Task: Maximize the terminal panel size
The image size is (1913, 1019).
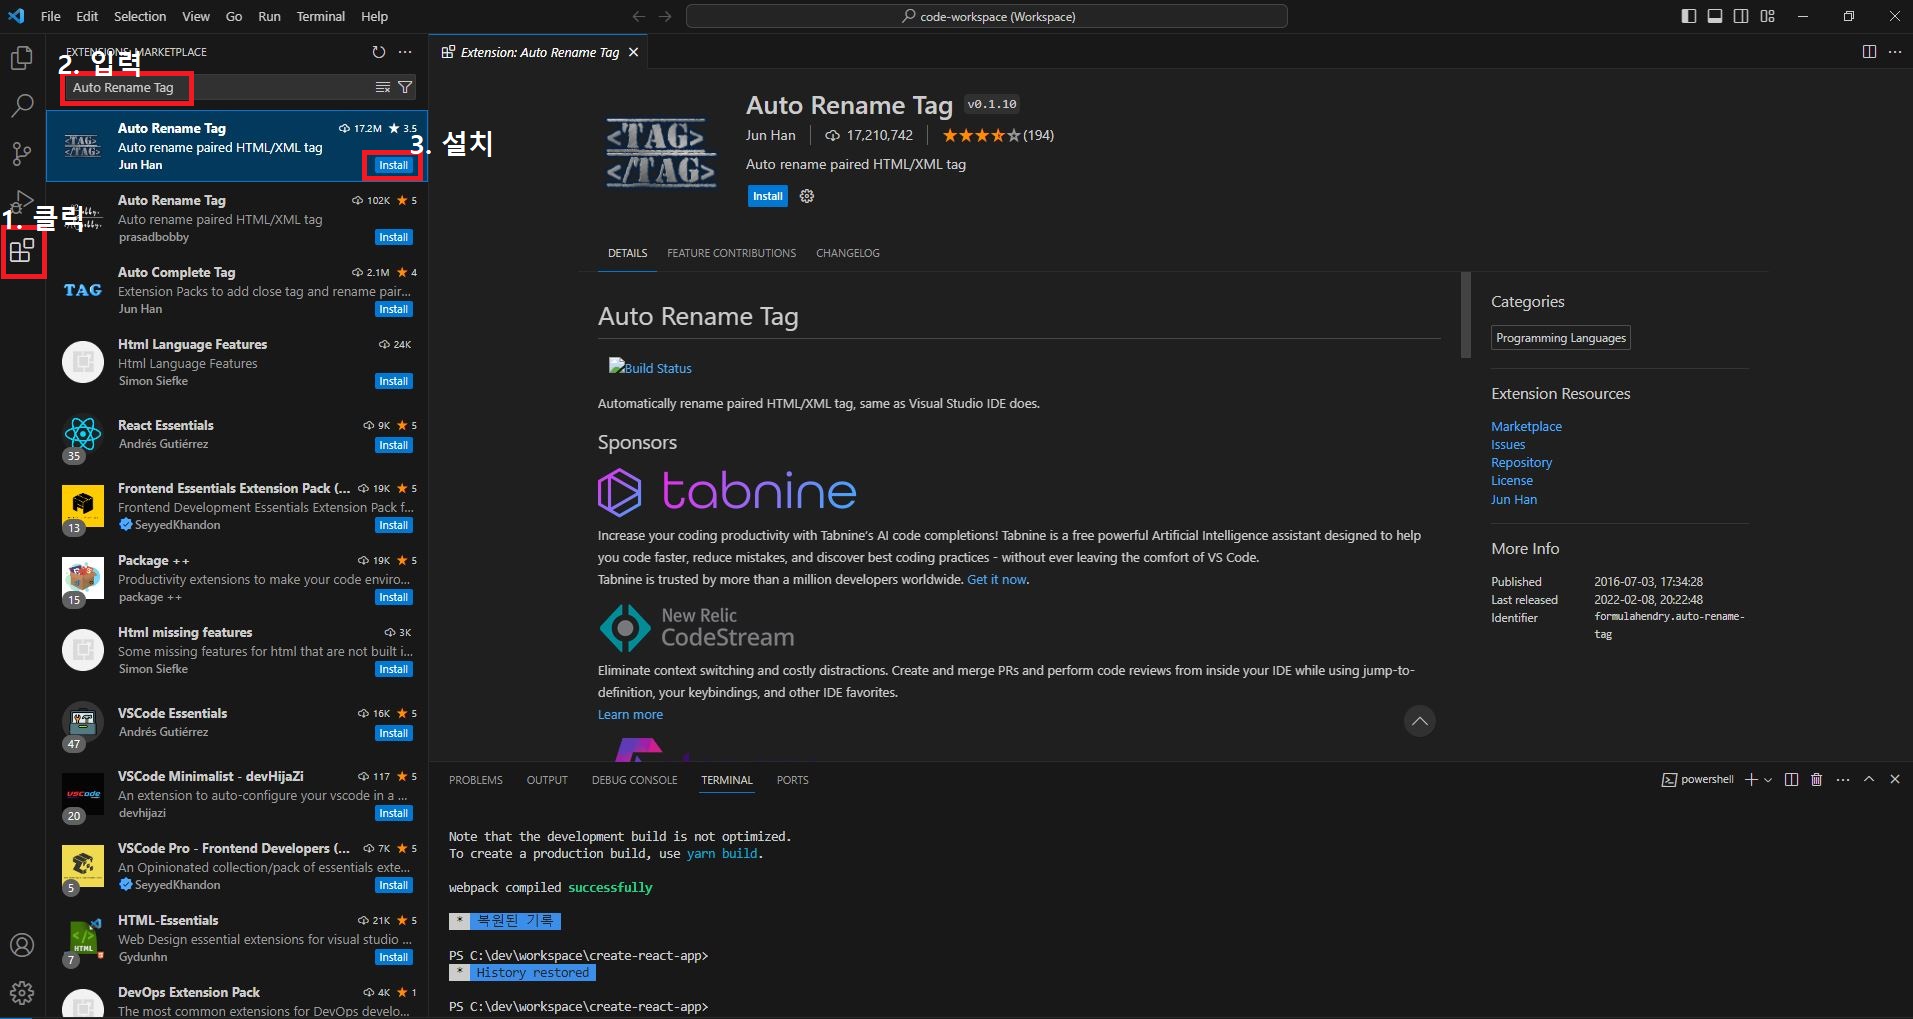Action: [1869, 779]
